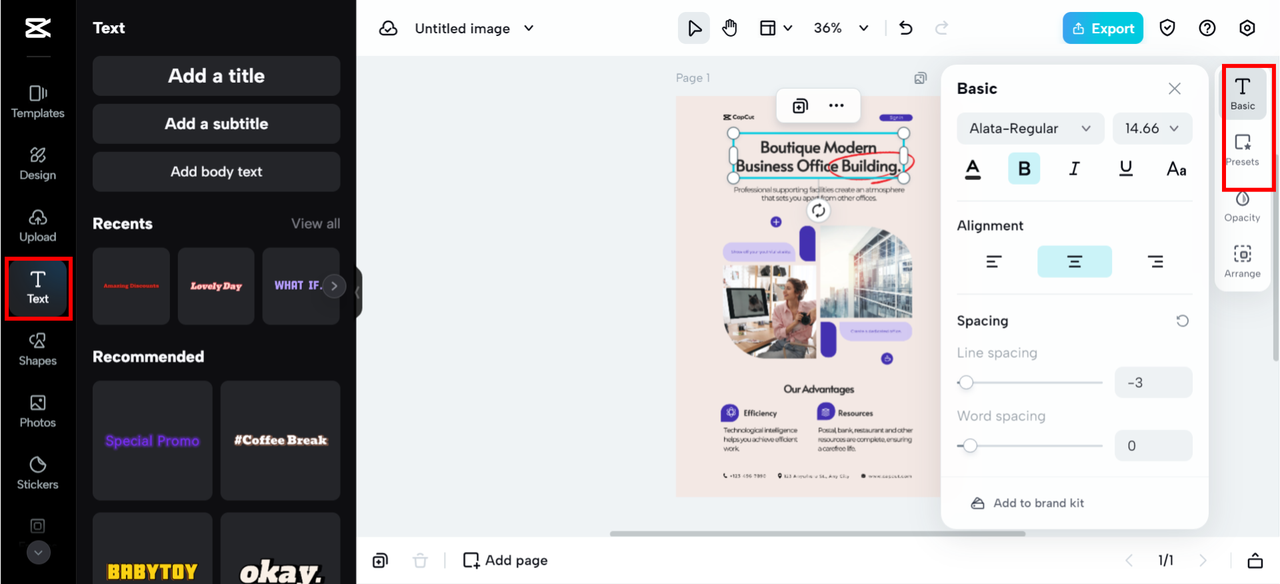
Task: Open the Shapes sidebar panel
Action: tap(38, 349)
